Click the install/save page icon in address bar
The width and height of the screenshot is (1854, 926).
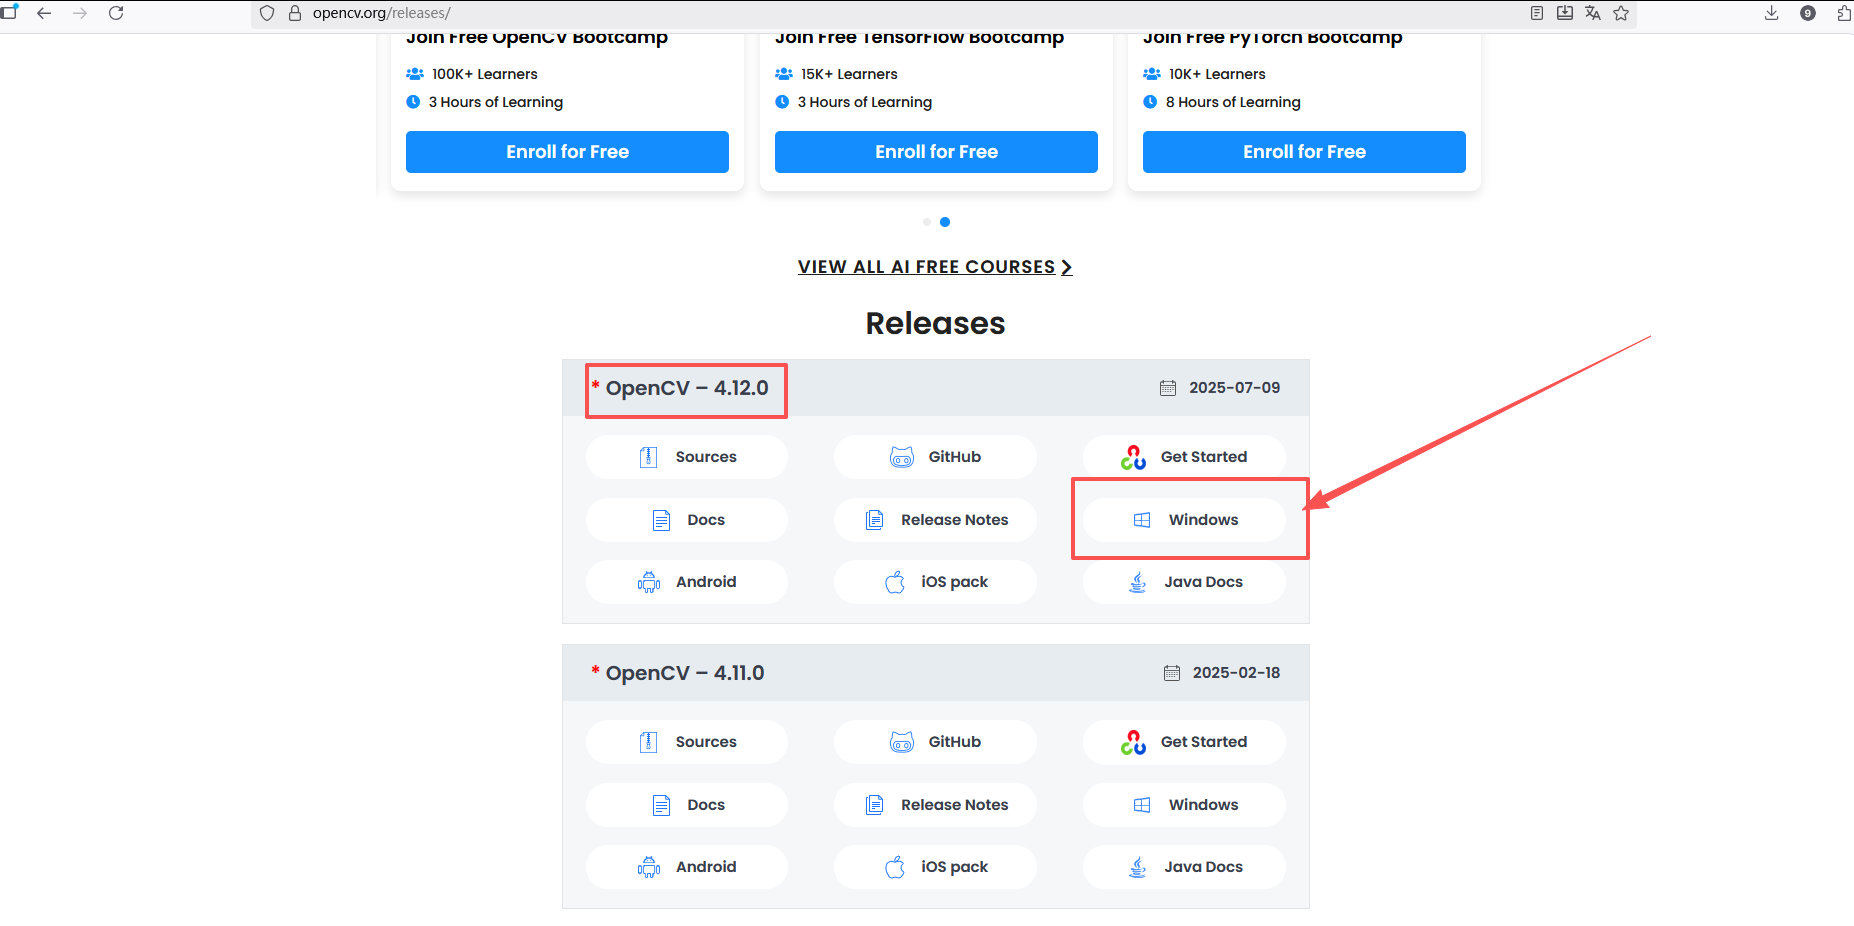1565,13
